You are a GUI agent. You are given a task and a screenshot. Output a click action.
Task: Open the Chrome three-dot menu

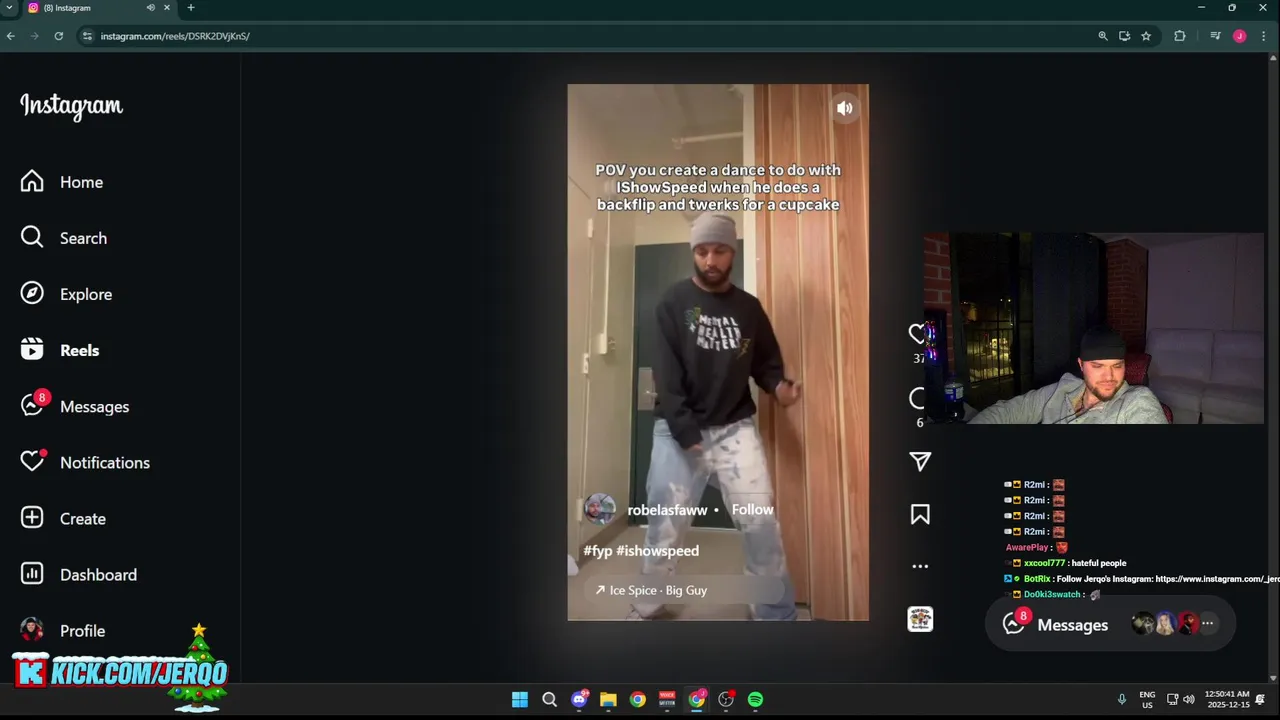coord(1264,36)
